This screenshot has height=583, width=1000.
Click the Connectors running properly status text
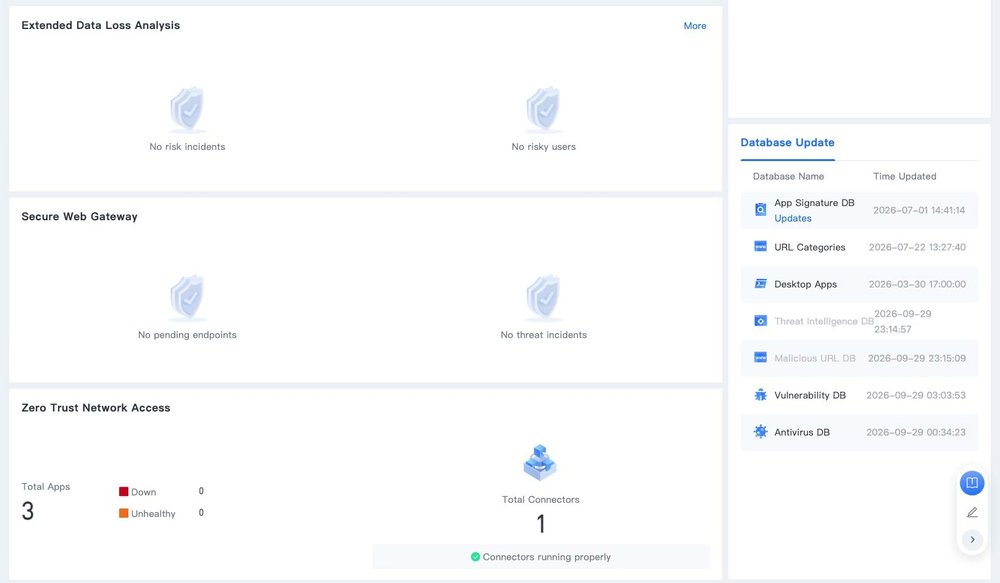point(547,557)
